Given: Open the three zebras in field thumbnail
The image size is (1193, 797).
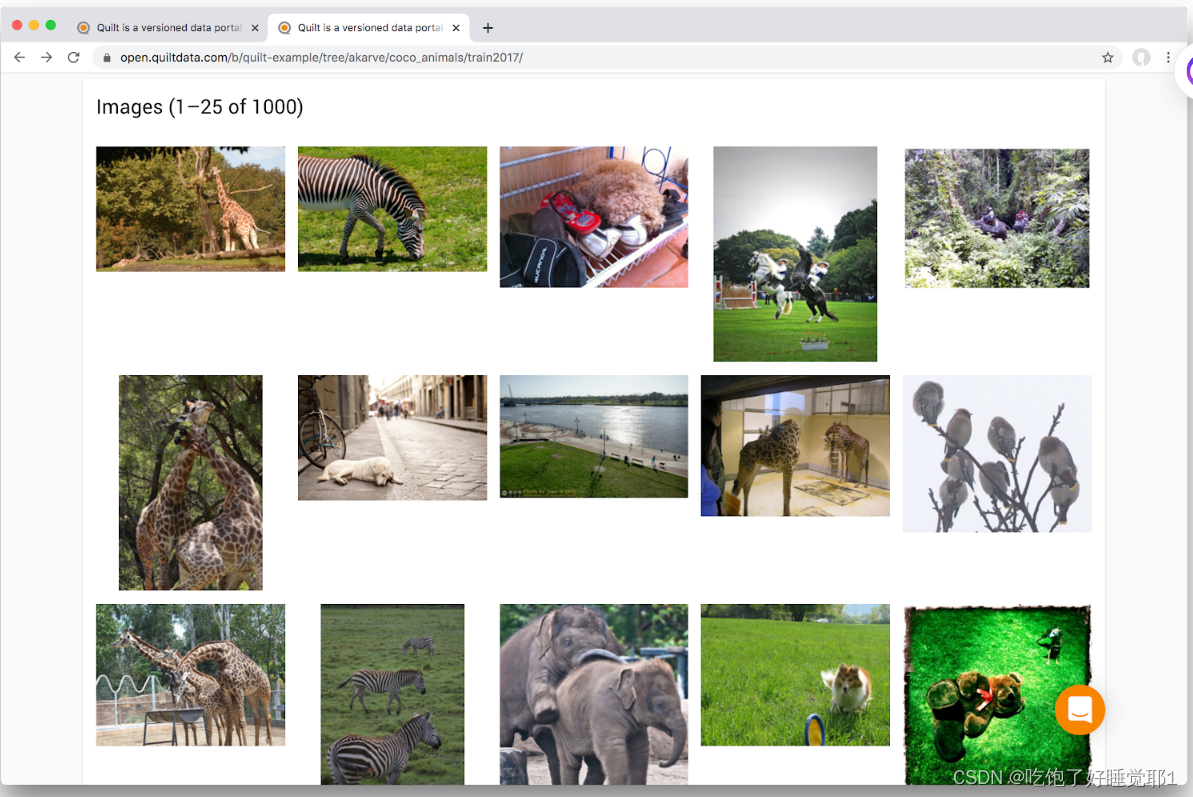Looking at the screenshot, I should click(x=392, y=694).
